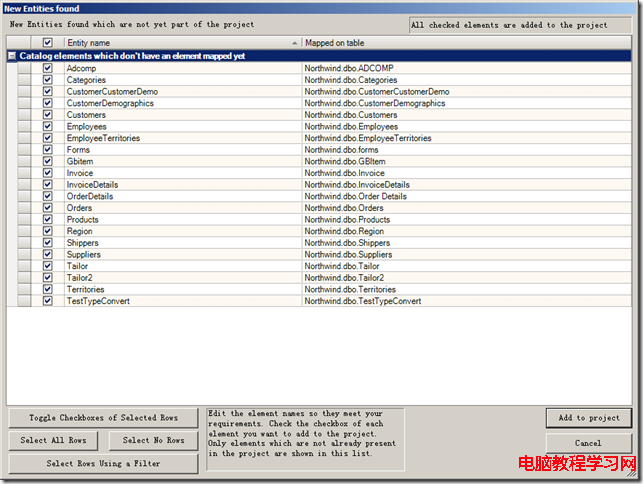Toggle the Shippers row checkbox
Image resolution: width=643 pixels, height=484 pixels.
coord(48,242)
